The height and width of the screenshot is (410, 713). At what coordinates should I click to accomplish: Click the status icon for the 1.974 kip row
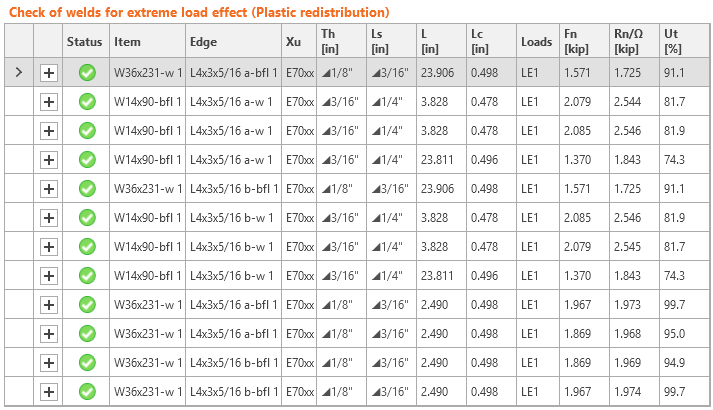(87, 391)
